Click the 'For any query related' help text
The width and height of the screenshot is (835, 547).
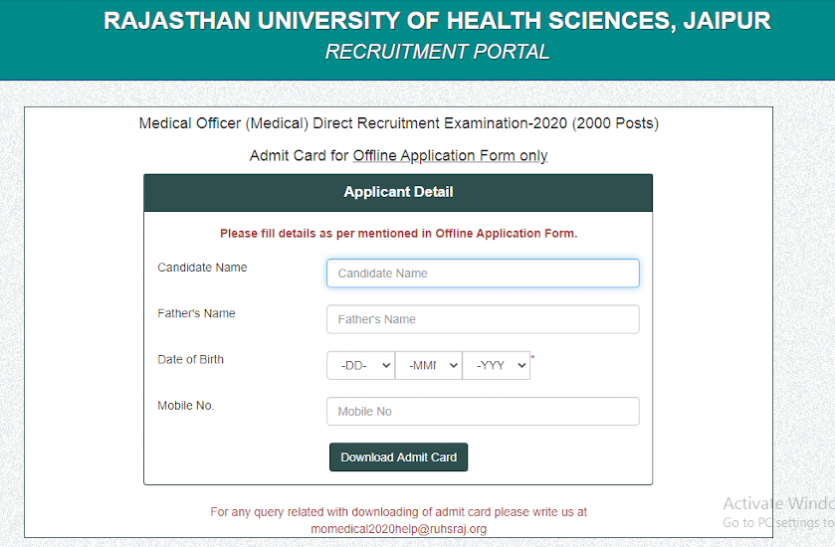398,512
